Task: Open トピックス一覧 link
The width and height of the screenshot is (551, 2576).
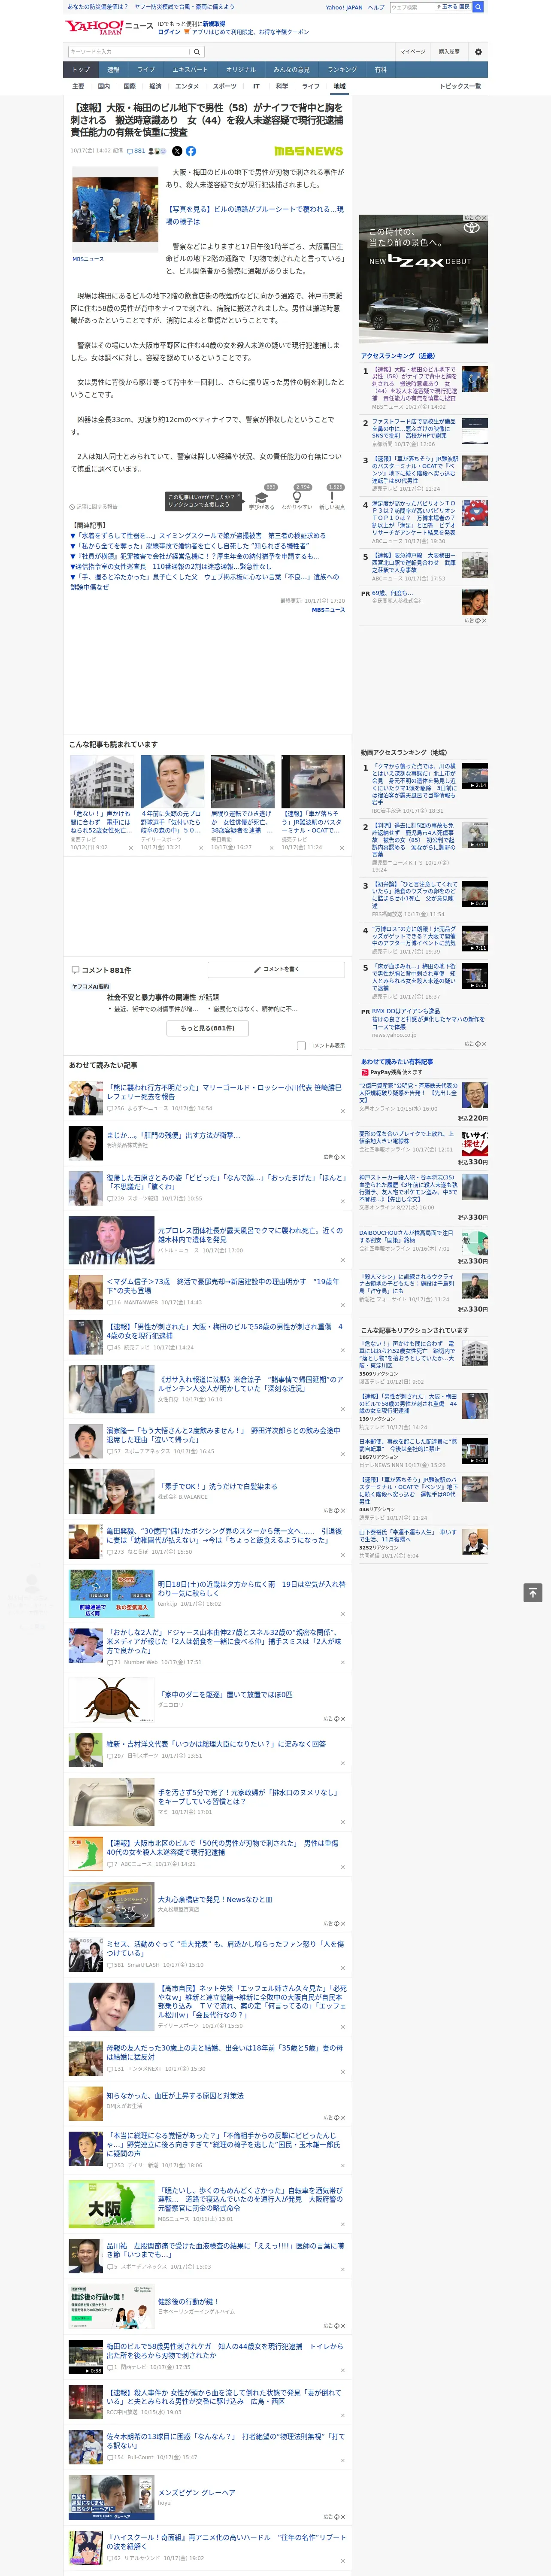Action: (x=460, y=86)
